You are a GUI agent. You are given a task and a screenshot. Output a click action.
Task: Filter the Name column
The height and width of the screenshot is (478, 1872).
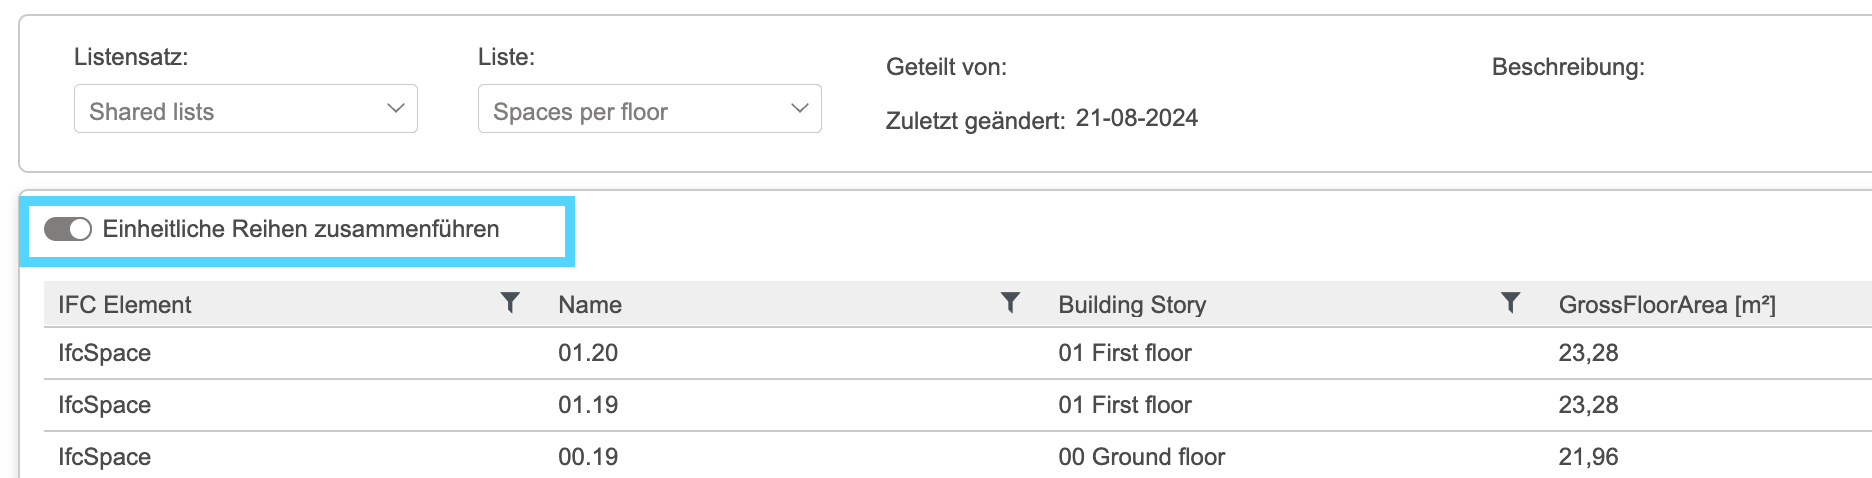(1010, 303)
